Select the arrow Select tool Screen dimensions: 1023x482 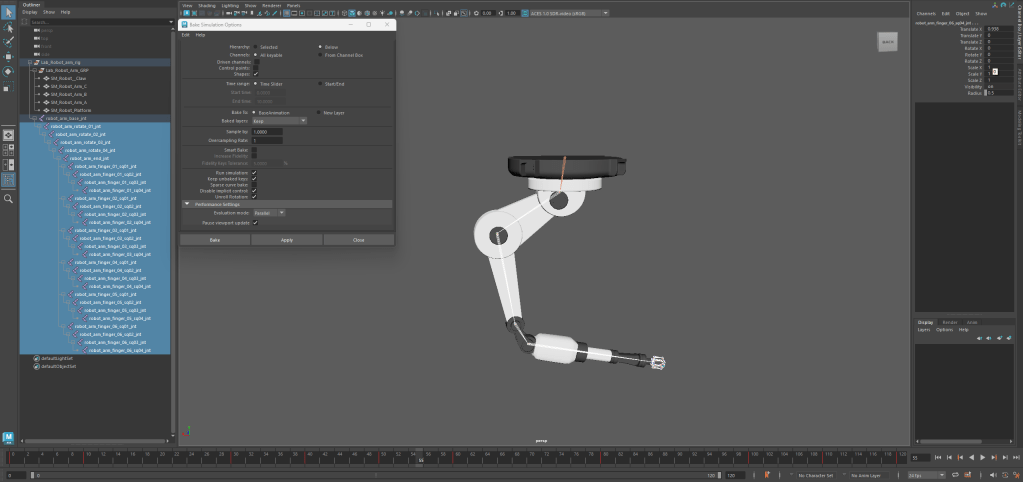point(8,12)
